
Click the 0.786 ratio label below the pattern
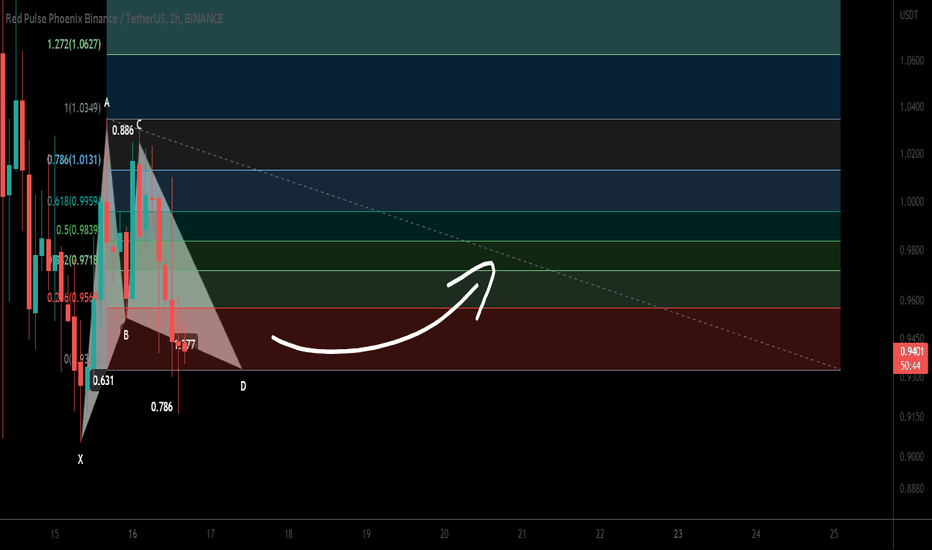tap(162, 407)
